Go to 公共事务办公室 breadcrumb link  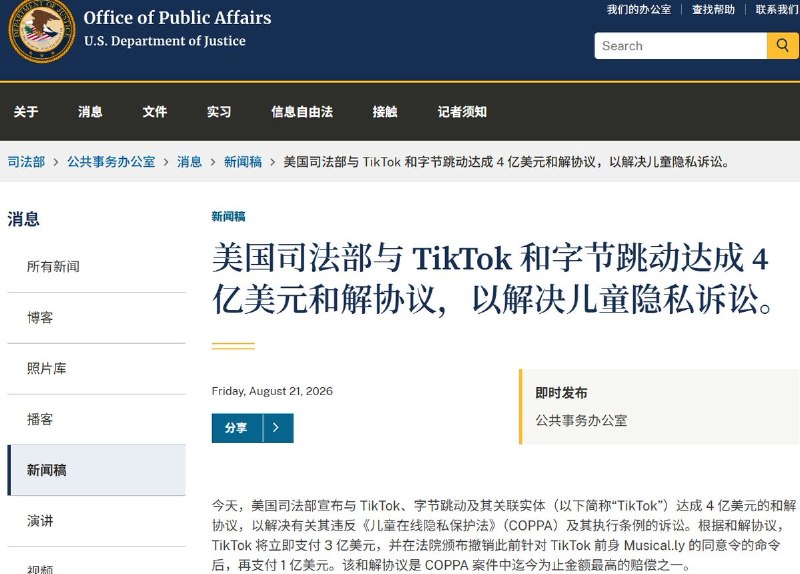pyautogui.click(x=111, y=162)
